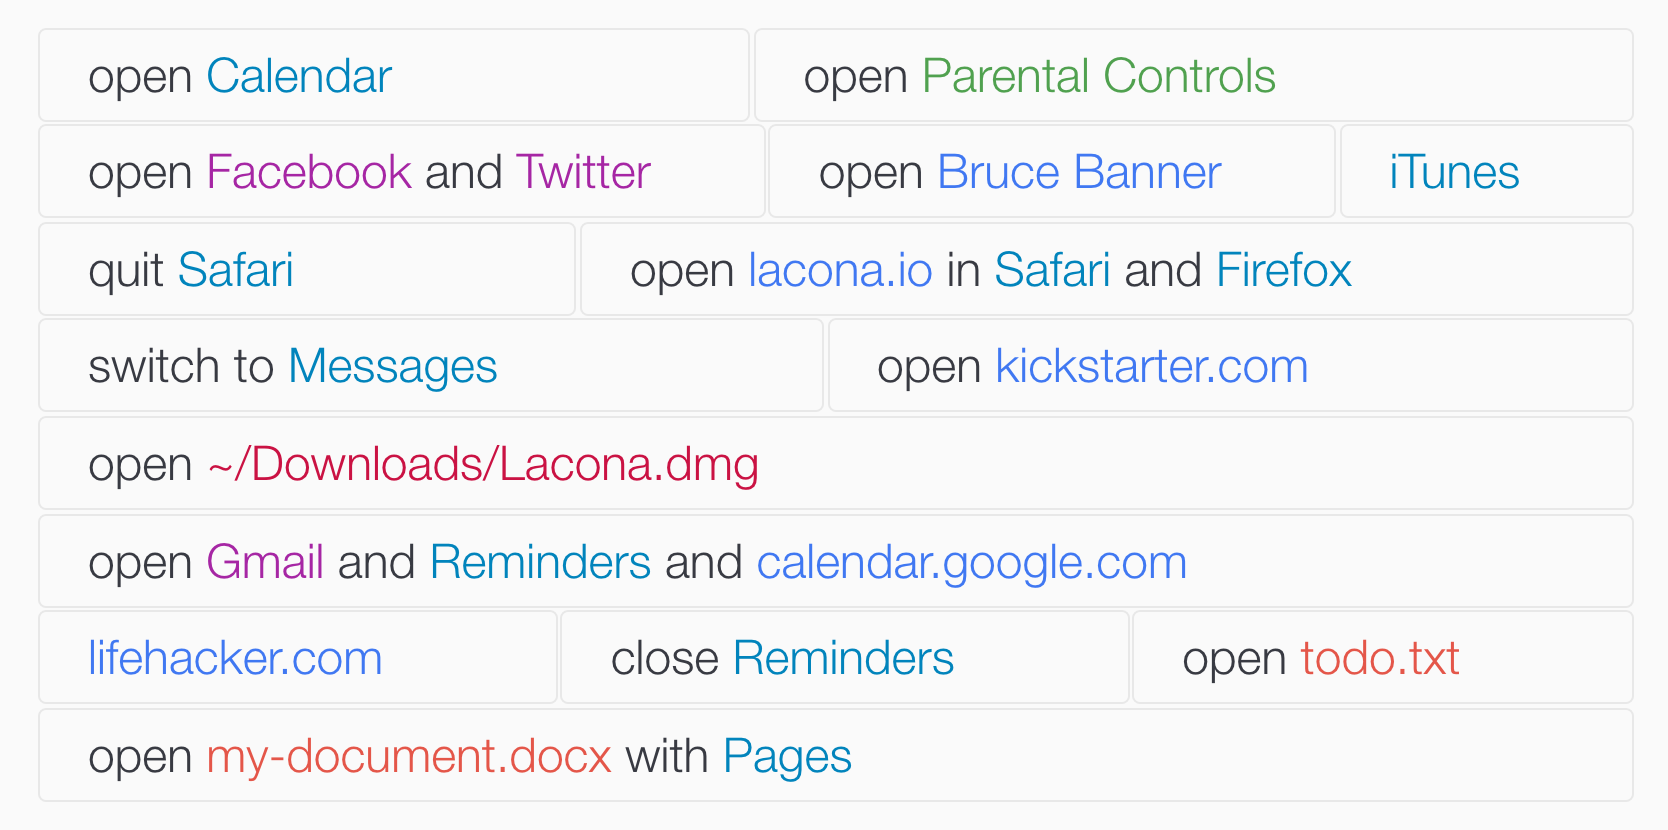Select the "close Reminders" command
This screenshot has height=830, width=1668.
coord(844,658)
